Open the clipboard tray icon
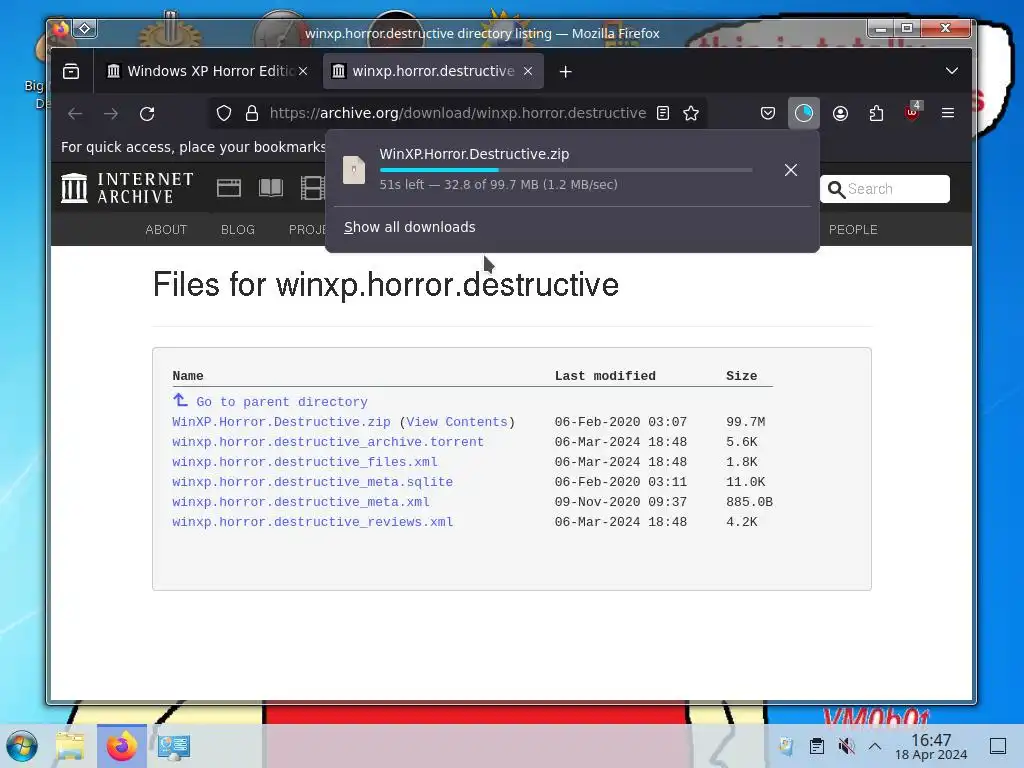 point(816,746)
